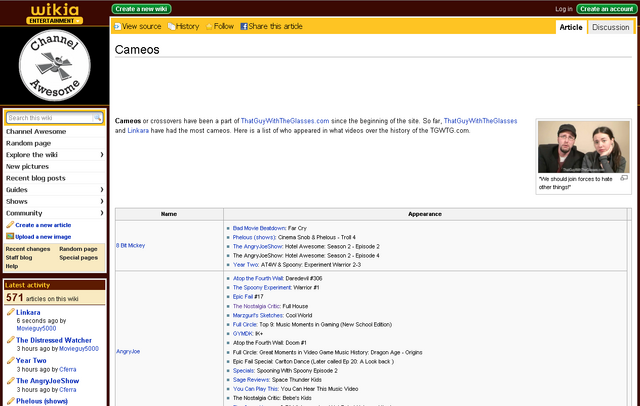640x406 pixels.
Task: Open the Staff blog link
Action: click(19, 257)
